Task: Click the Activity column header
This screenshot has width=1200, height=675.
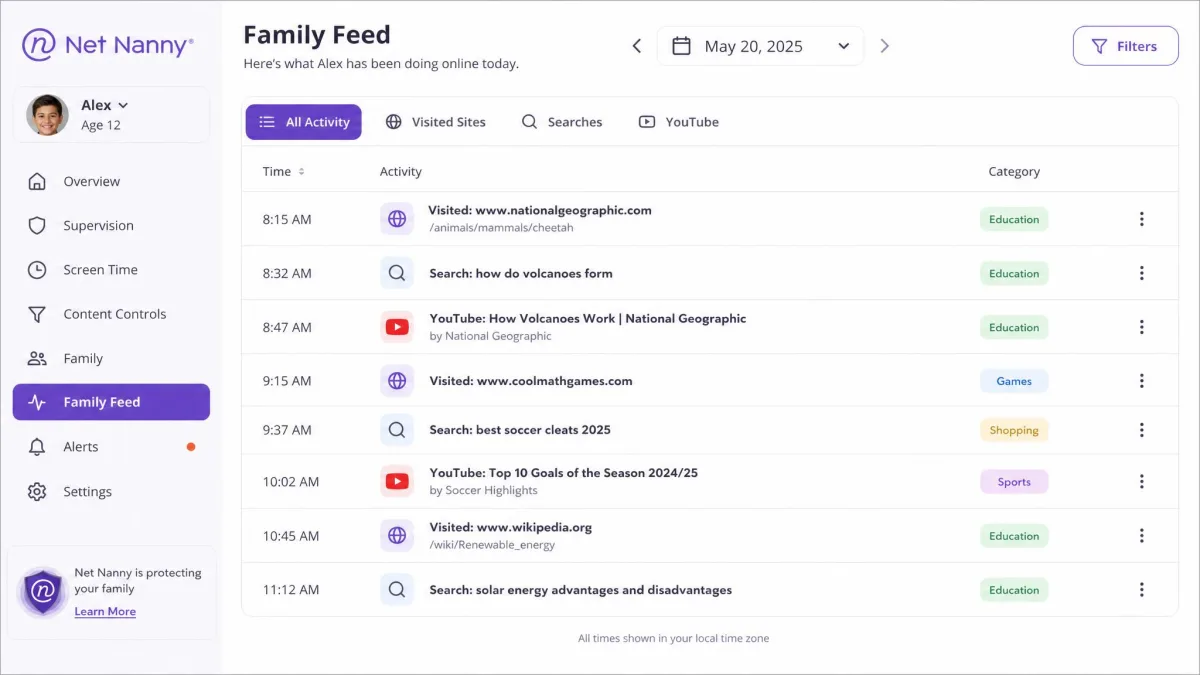Action: 401,171
